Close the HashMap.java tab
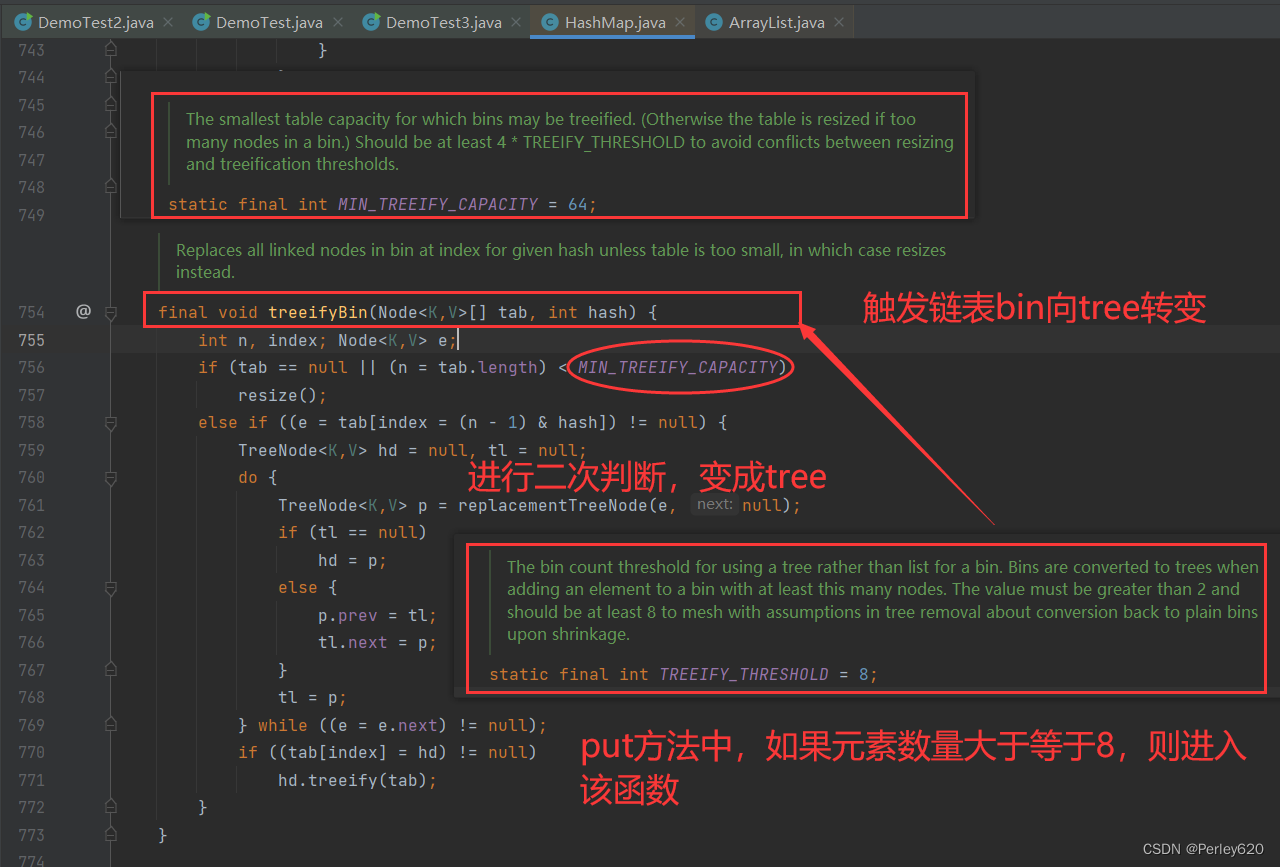 679,22
